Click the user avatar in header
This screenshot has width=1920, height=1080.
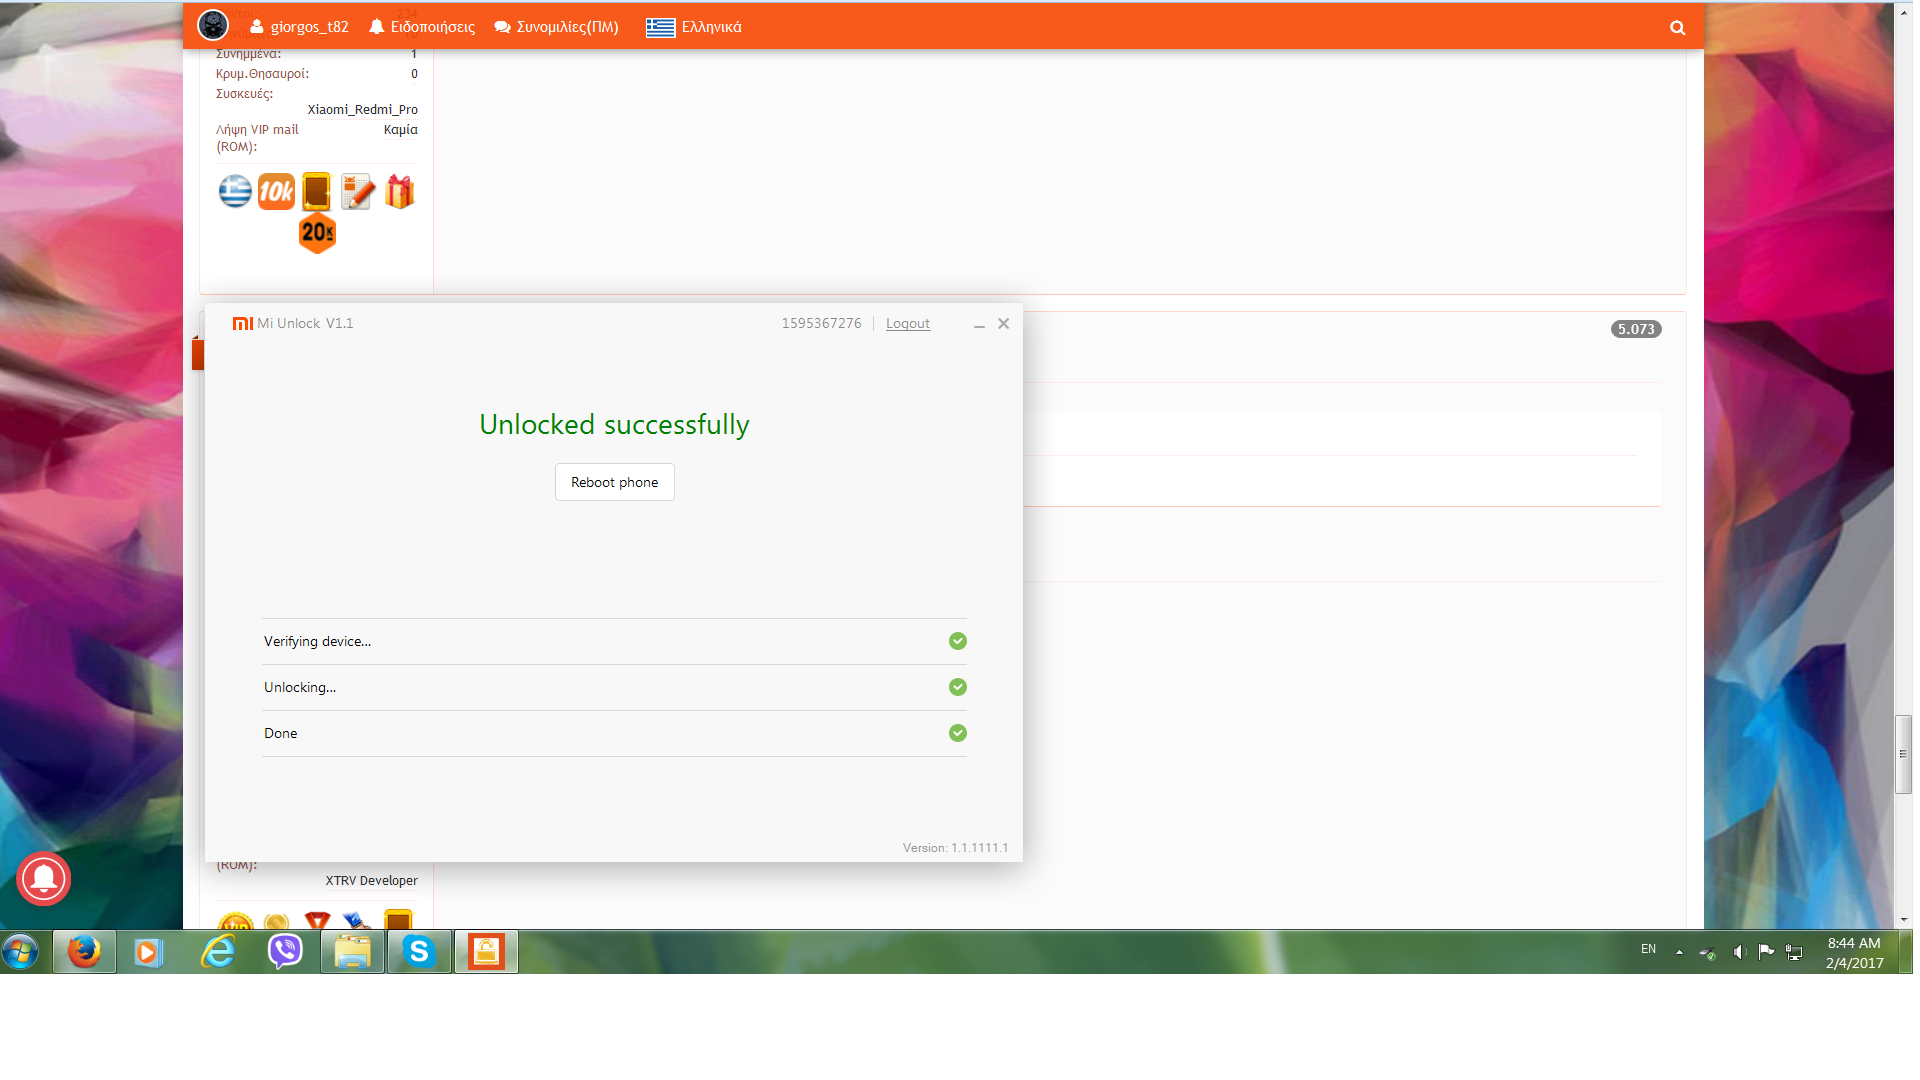213,25
